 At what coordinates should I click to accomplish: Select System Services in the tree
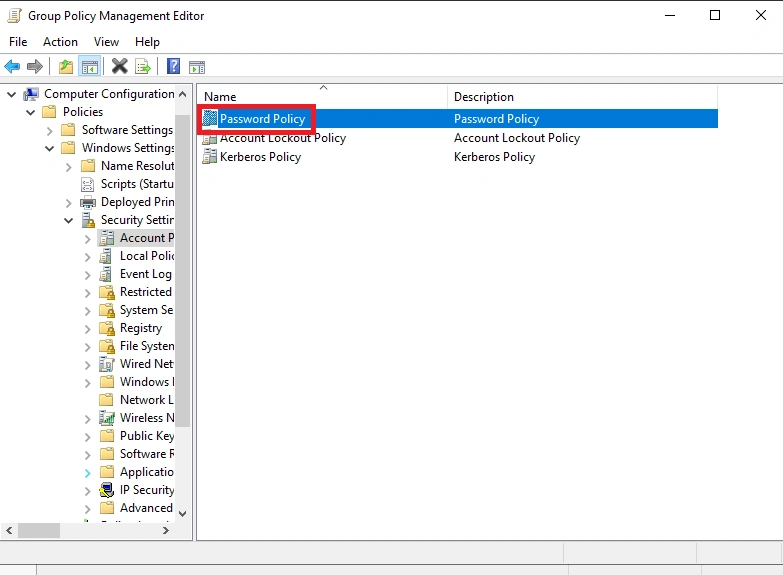point(146,310)
